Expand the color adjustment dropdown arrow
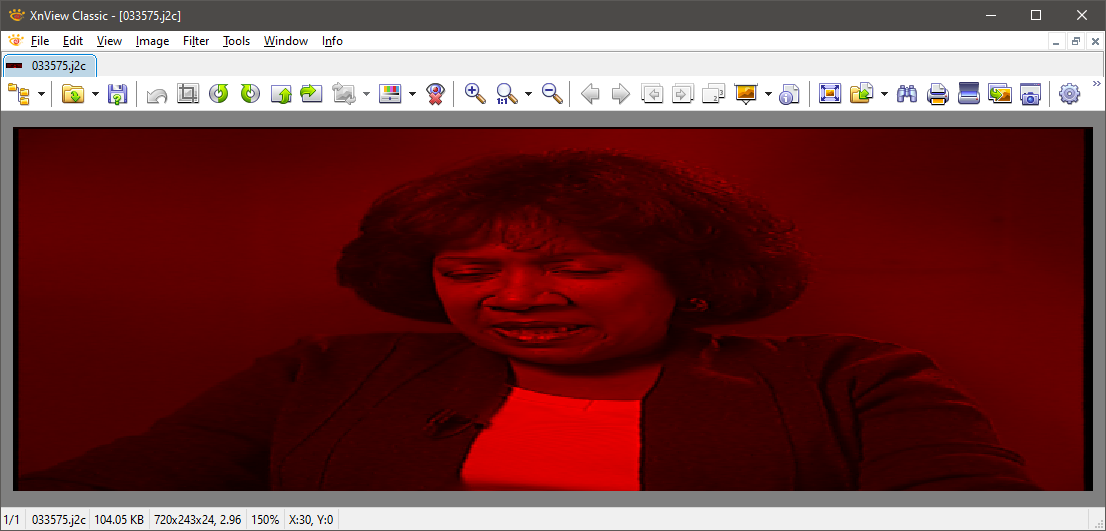Viewport: 1106px width, 531px height. point(412,94)
